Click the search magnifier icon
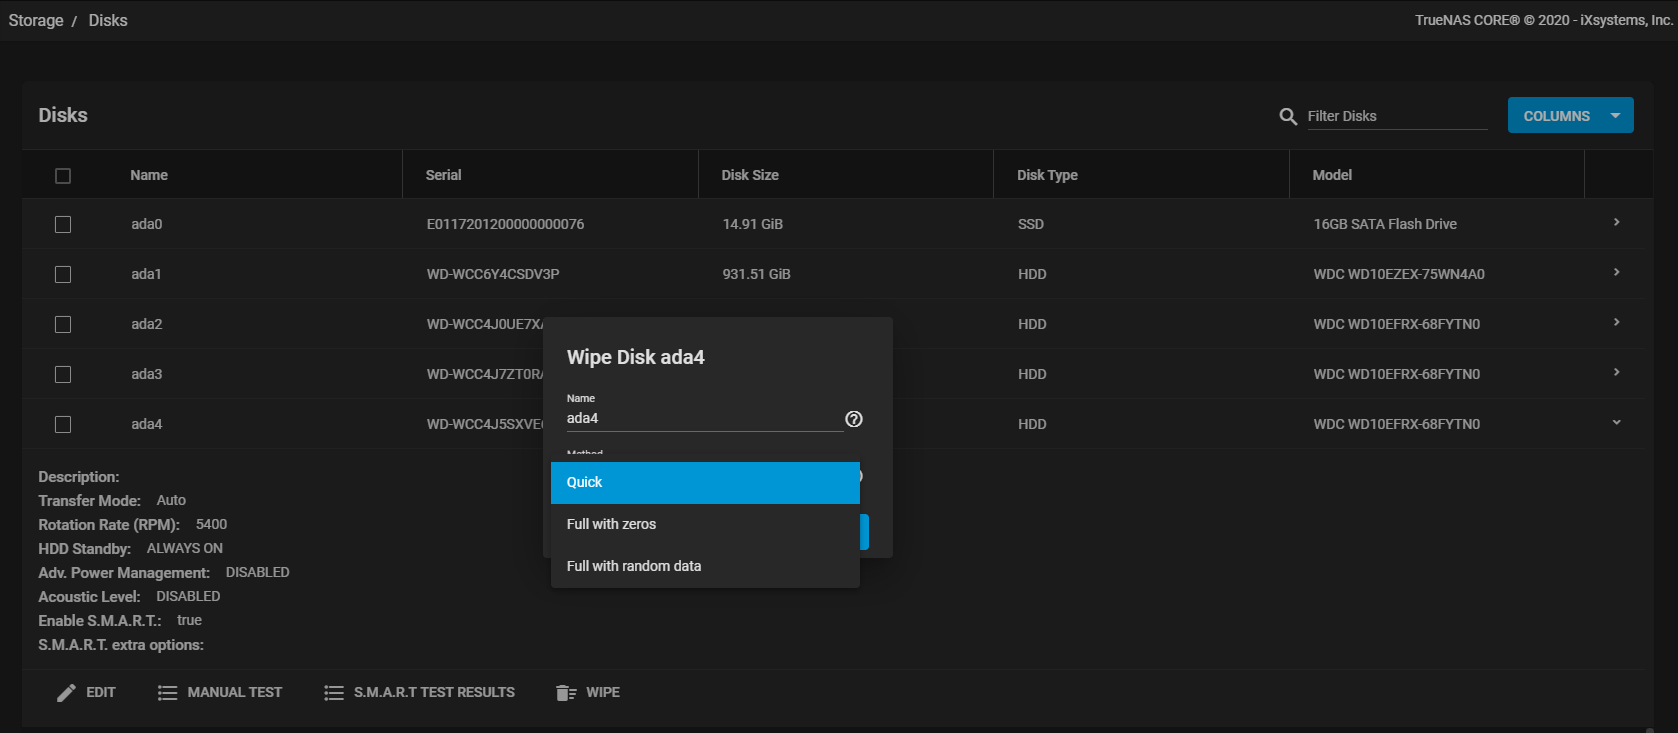Screen dimensions: 1678x733 coord(1288,117)
